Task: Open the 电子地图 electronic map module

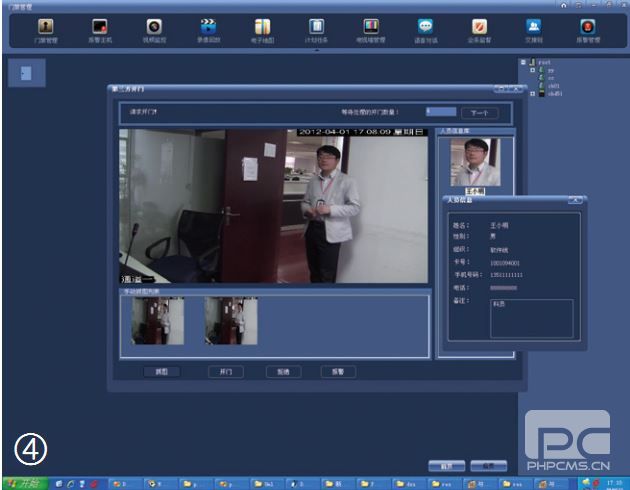Action: (x=262, y=29)
